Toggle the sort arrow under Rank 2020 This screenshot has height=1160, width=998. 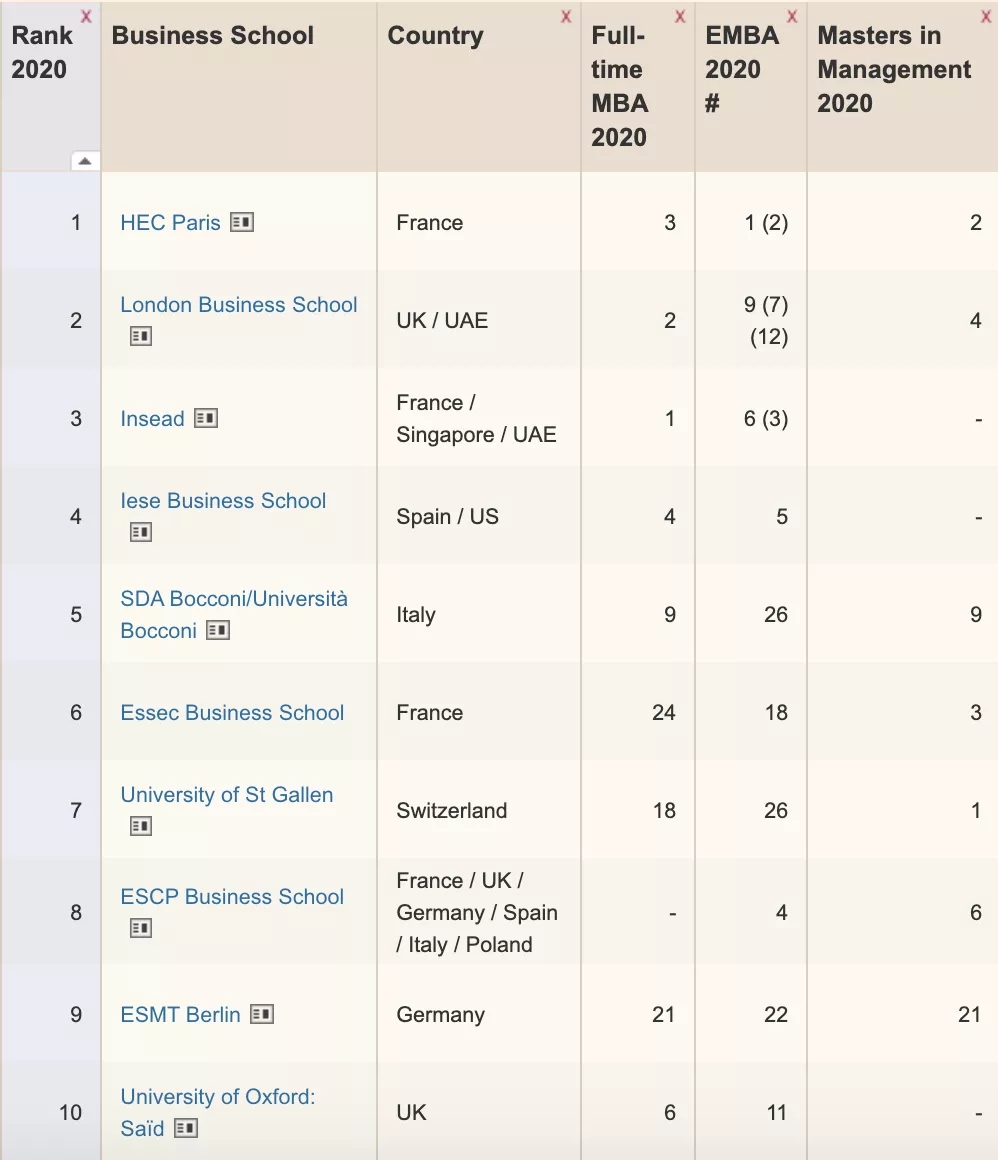coord(85,161)
